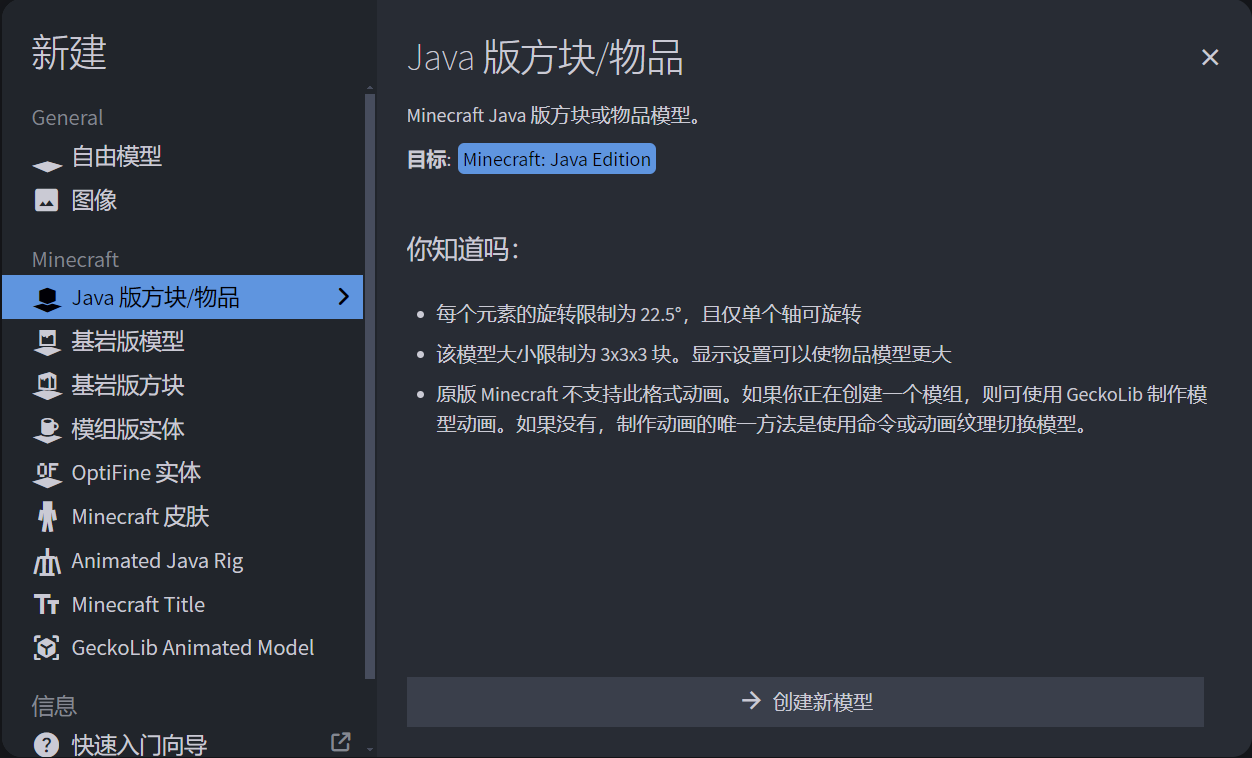Select 自由模型 format entry
Viewport: 1252px width, 758px height.
coord(117,157)
